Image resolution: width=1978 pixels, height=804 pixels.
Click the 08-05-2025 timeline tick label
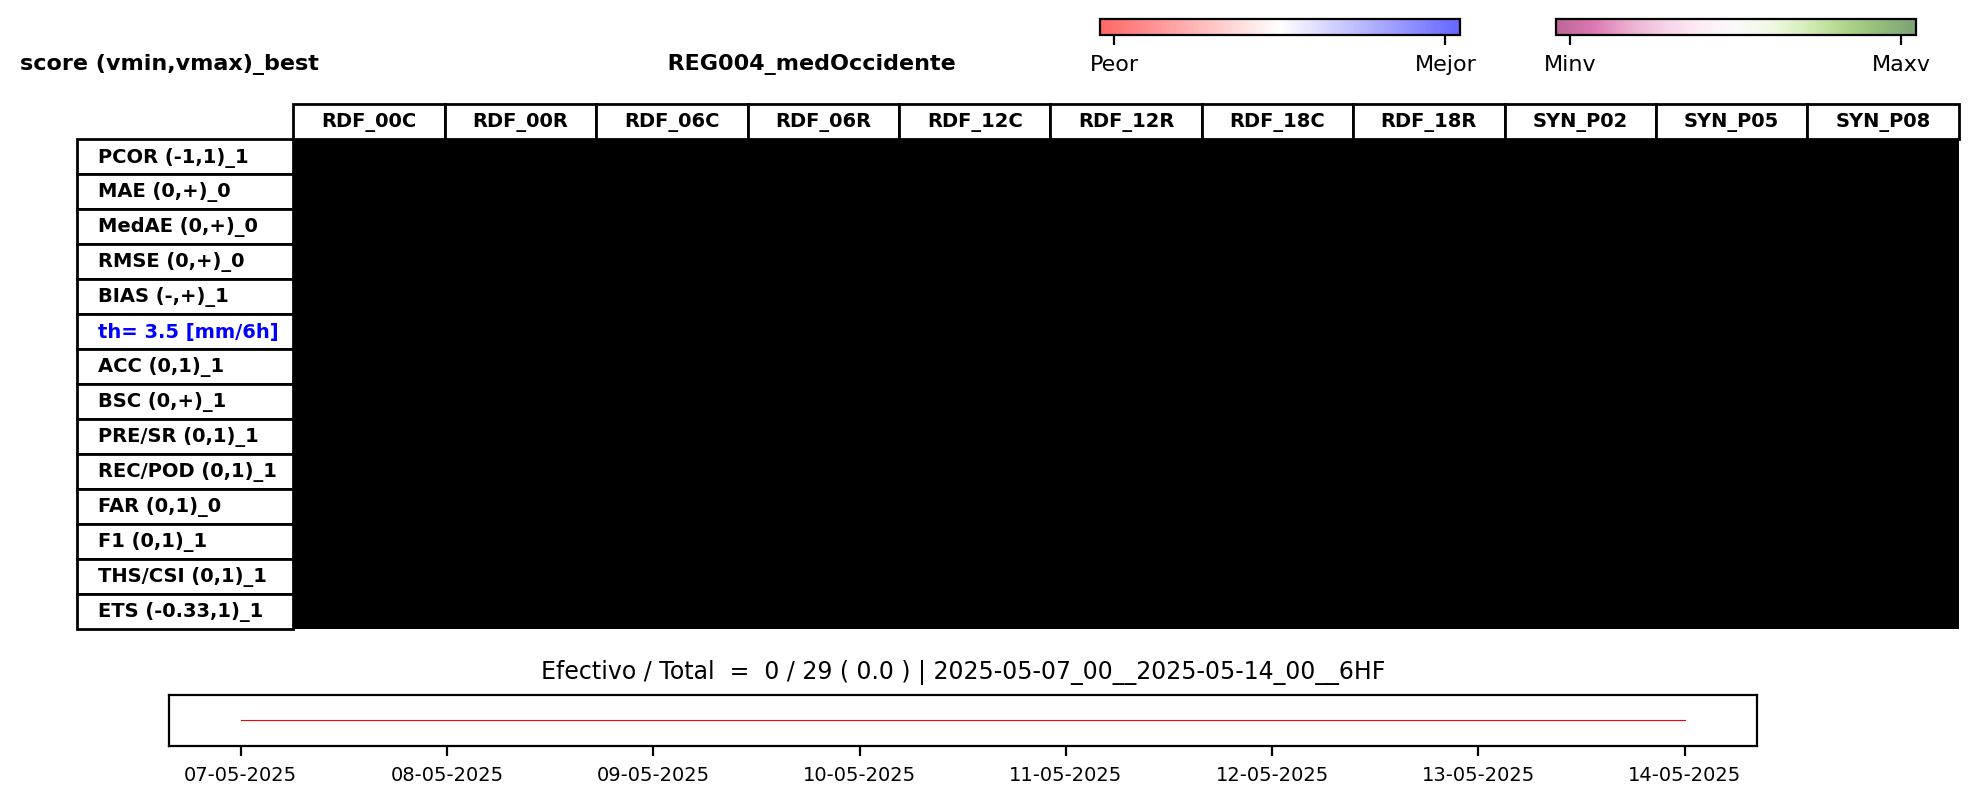[447, 775]
